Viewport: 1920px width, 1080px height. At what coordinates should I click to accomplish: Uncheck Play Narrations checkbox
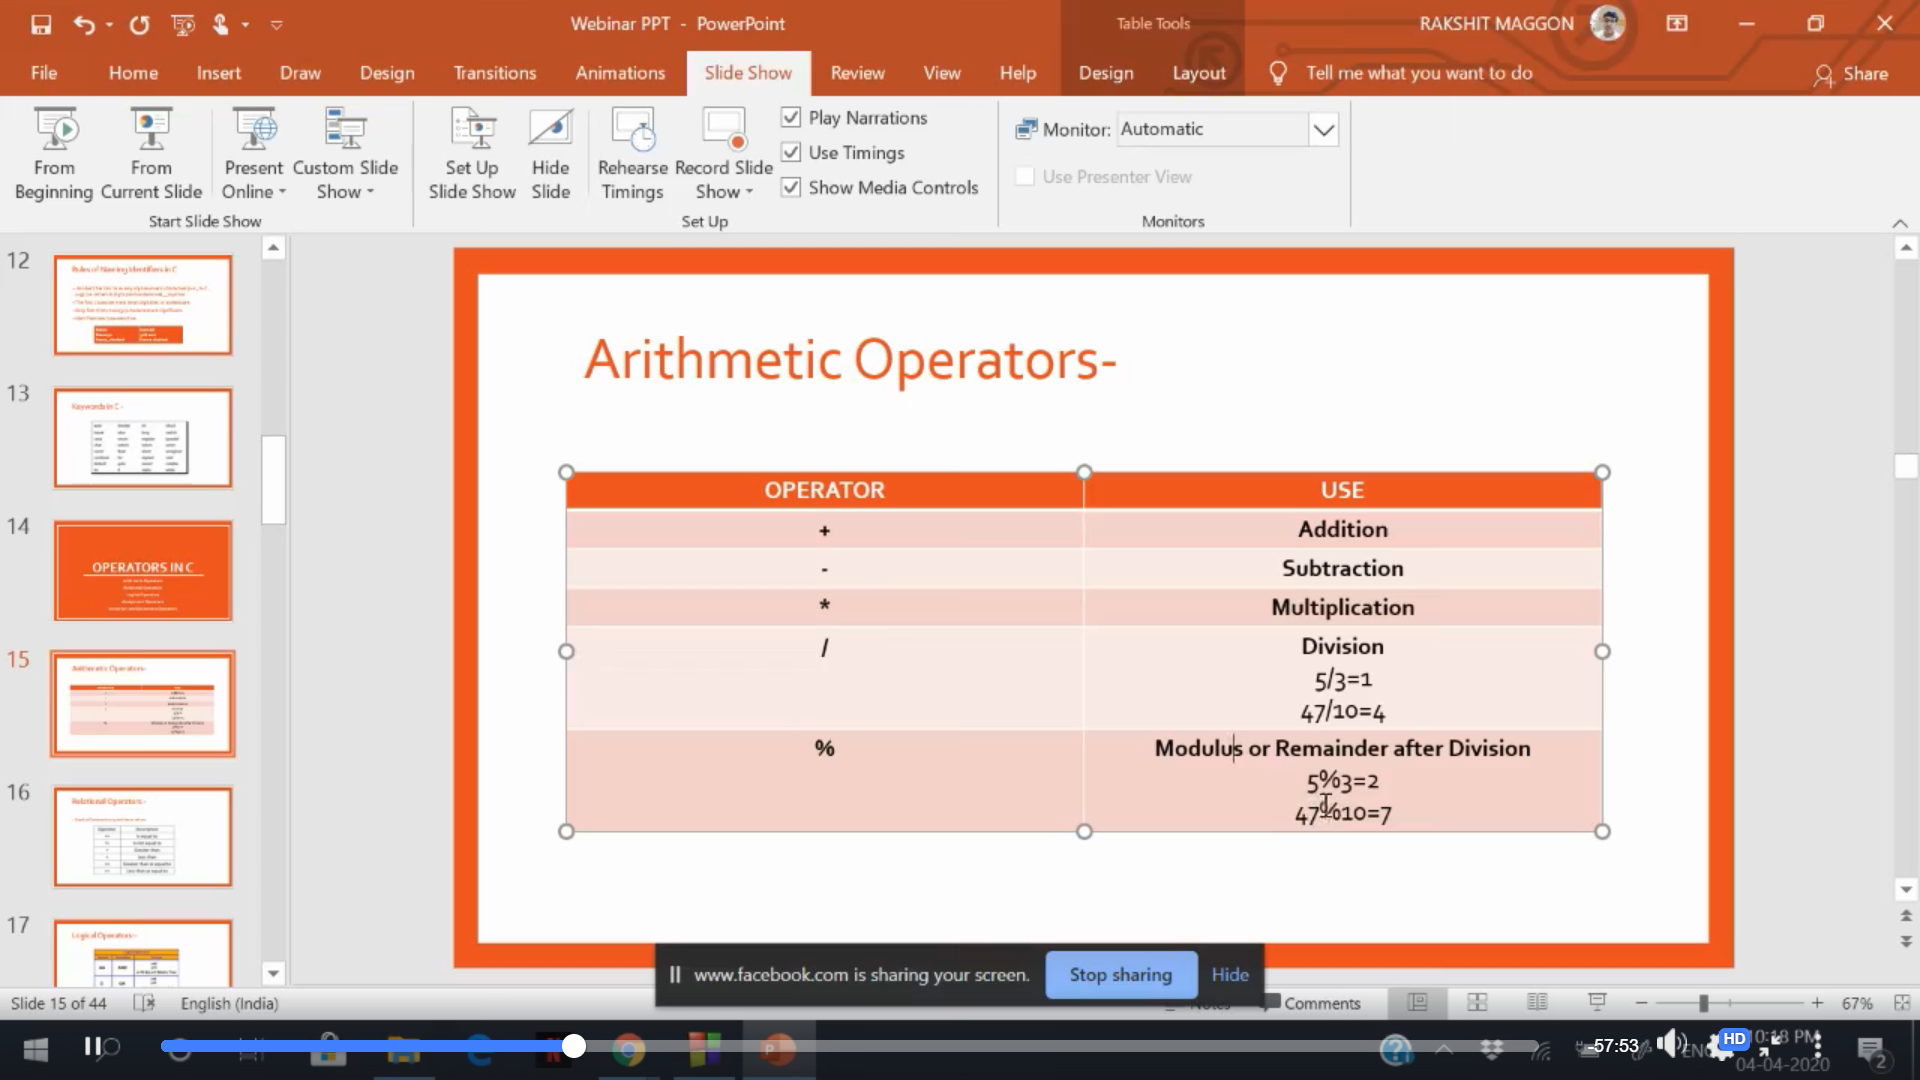791,118
